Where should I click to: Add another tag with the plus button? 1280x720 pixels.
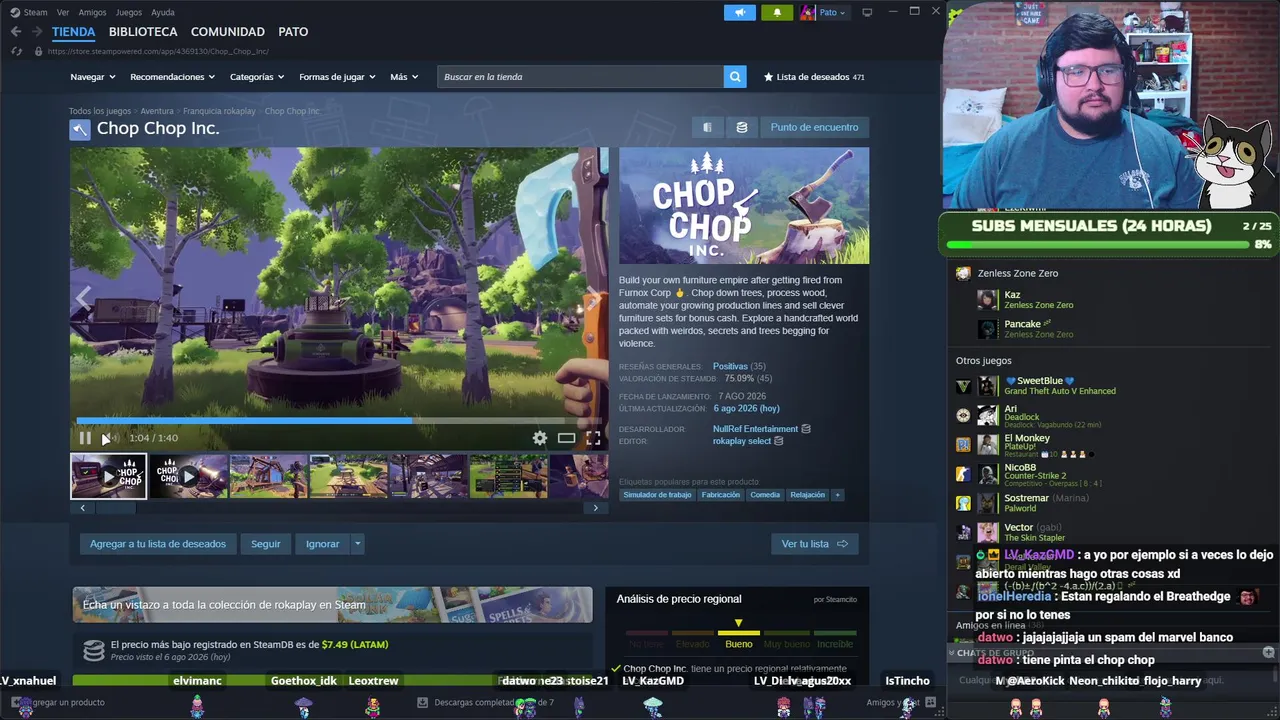pyautogui.click(x=837, y=495)
